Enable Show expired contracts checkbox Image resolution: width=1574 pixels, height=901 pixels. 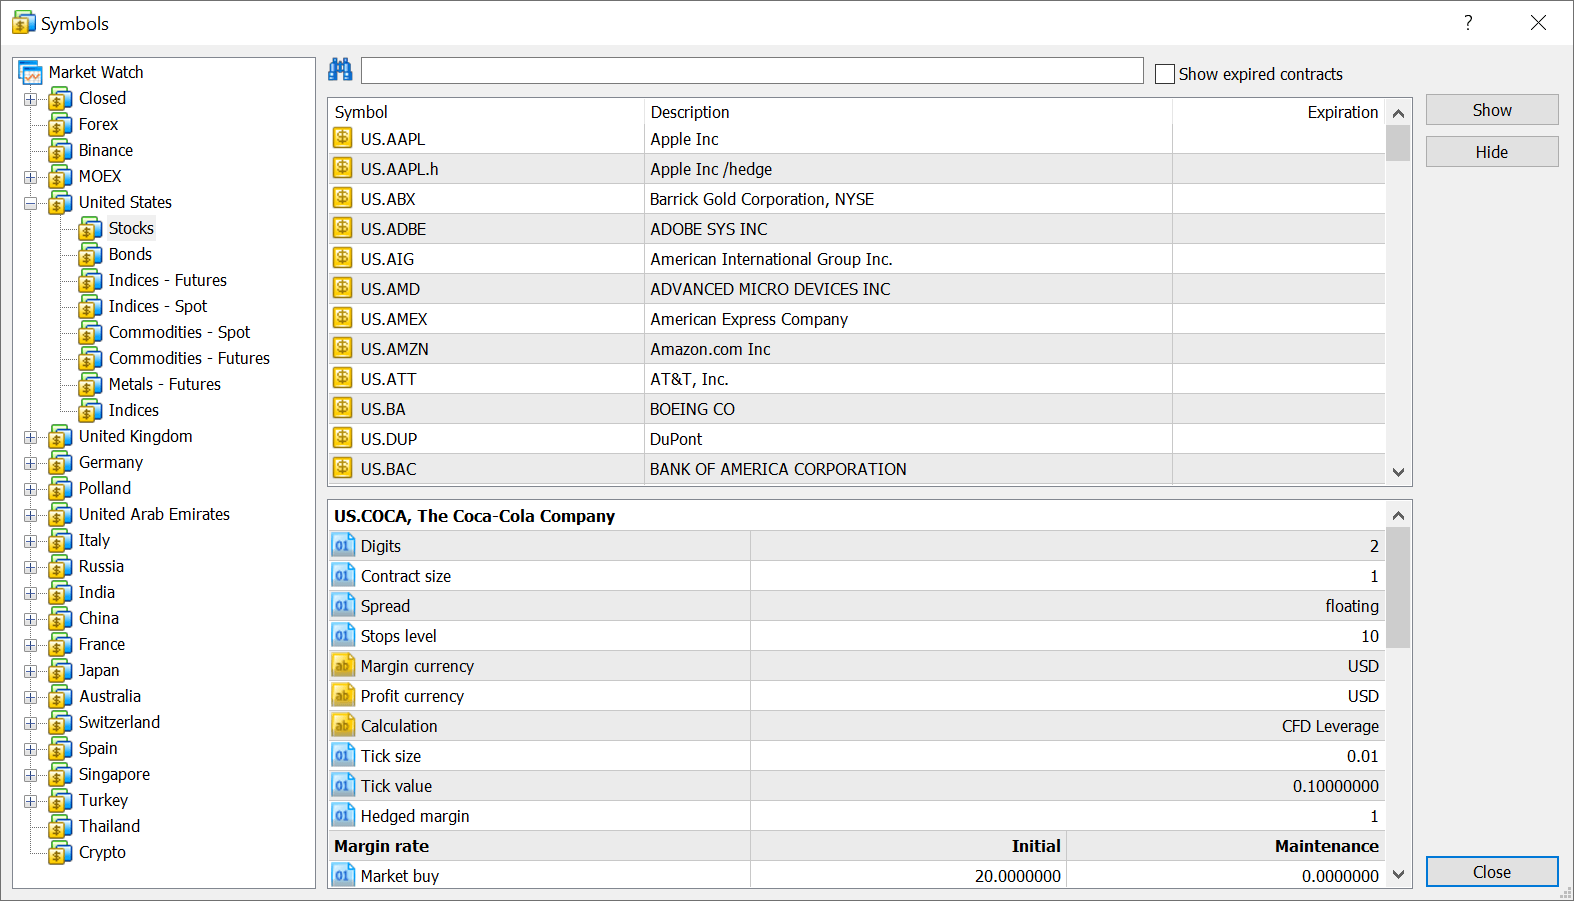tap(1164, 74)
